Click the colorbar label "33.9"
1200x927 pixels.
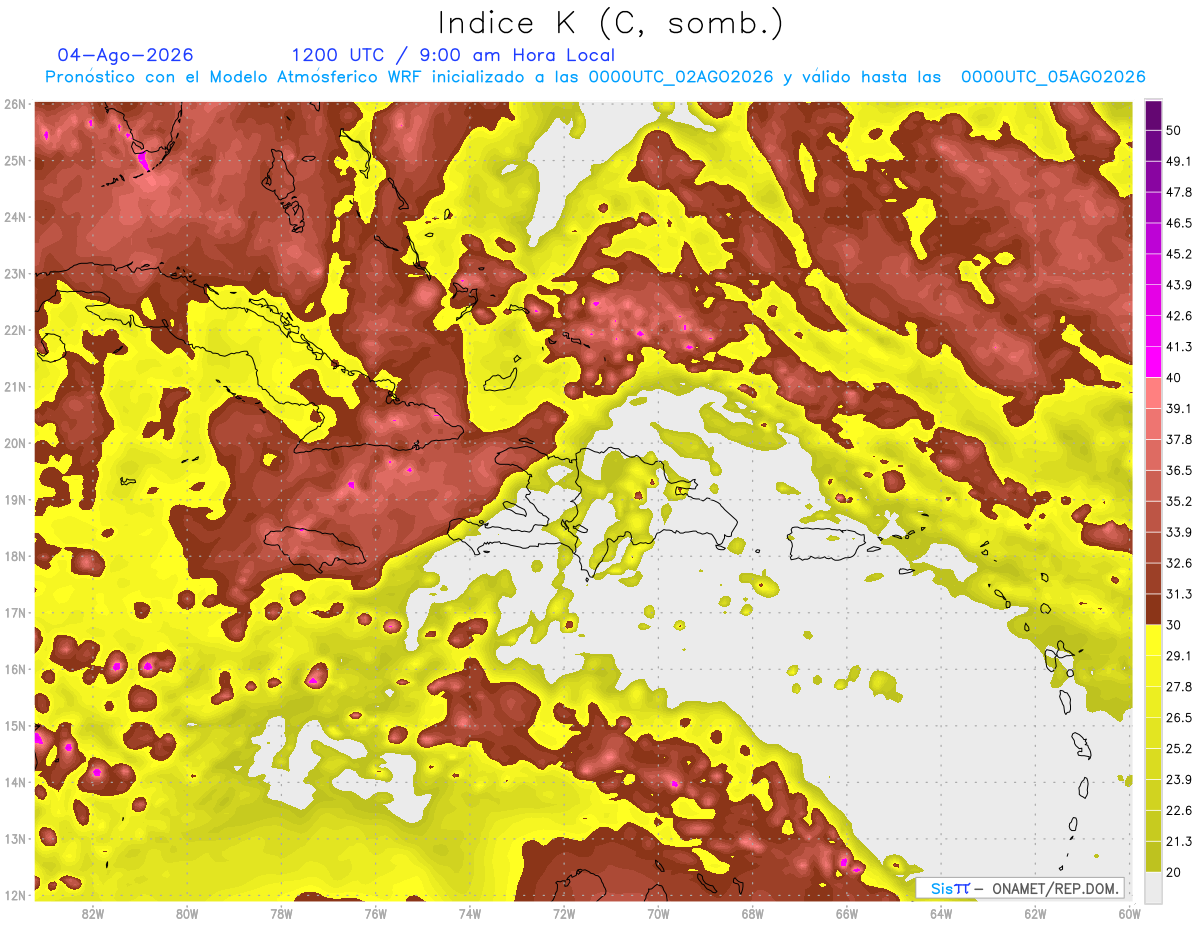pyautogui.click(x=1179, y=532)
